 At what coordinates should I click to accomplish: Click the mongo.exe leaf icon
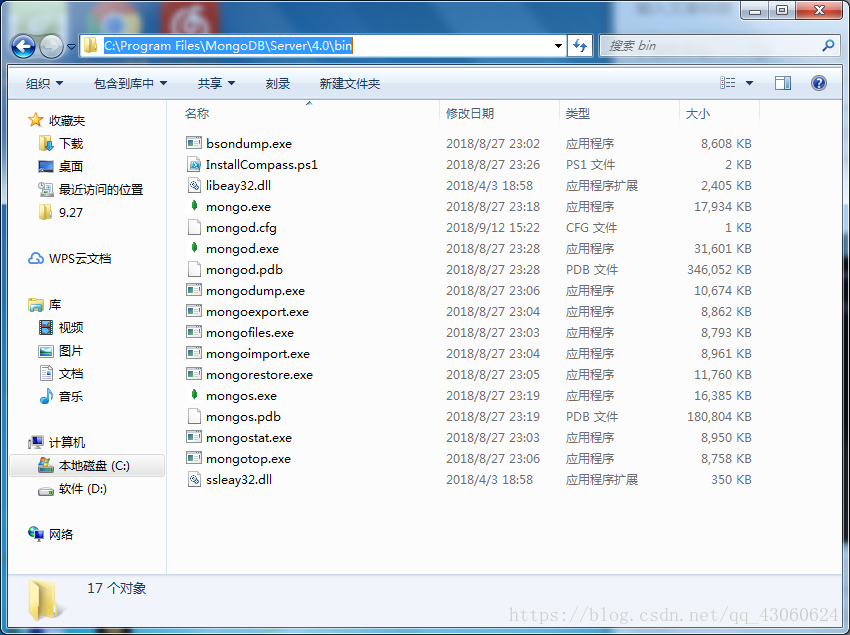click(194, 206)
